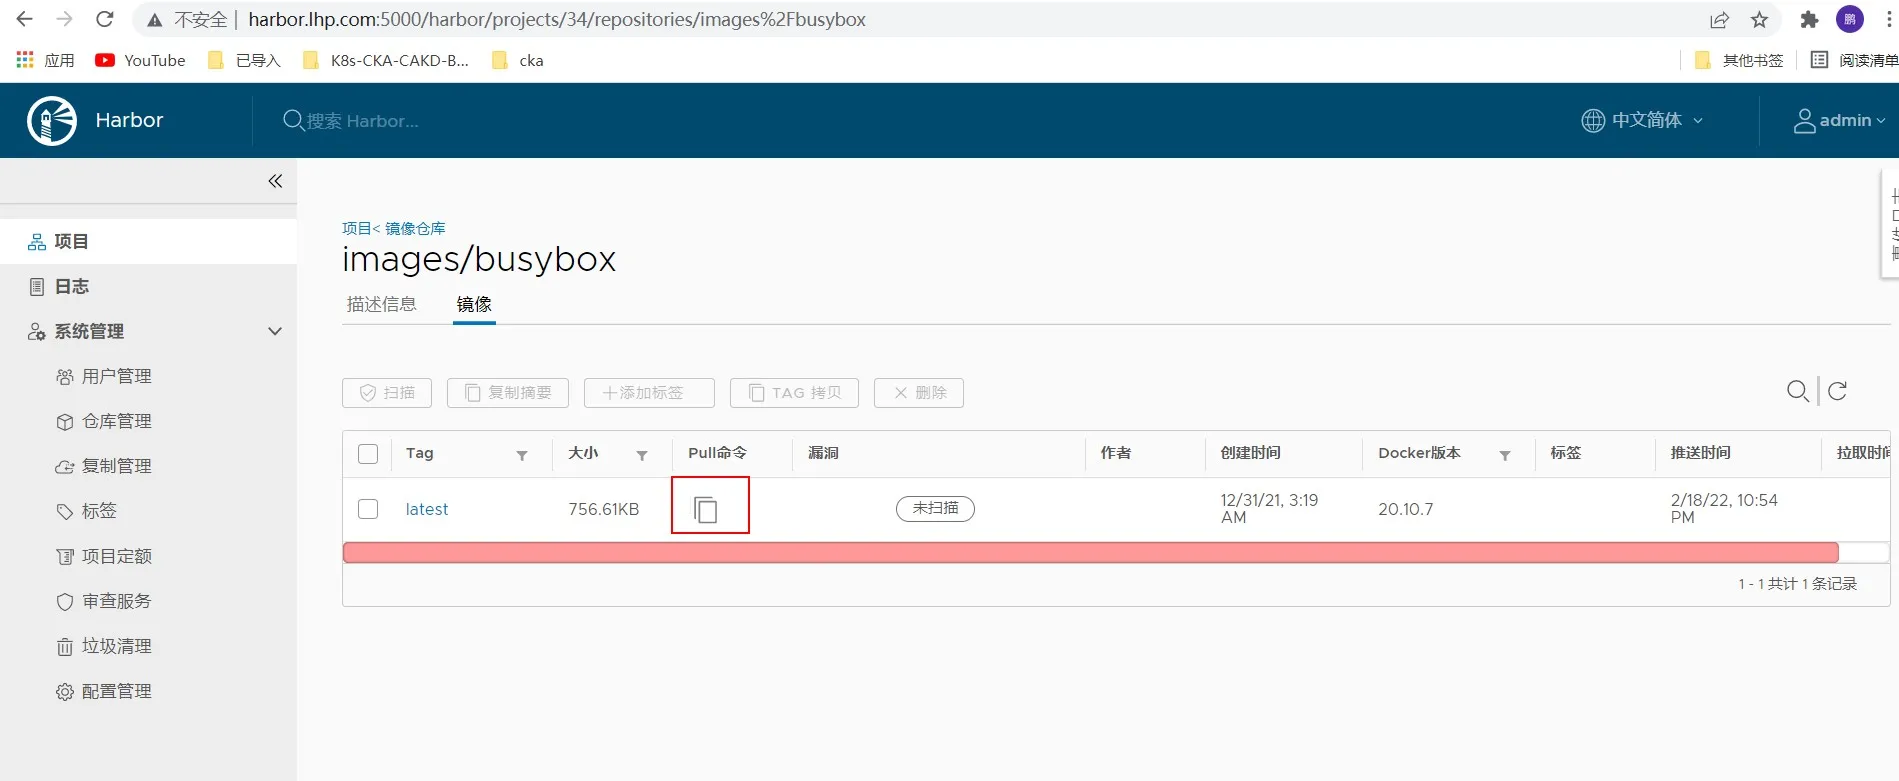Open the 已导入 bookmark folder
This screenshot has height=781, width=1899.
point(244,60)
